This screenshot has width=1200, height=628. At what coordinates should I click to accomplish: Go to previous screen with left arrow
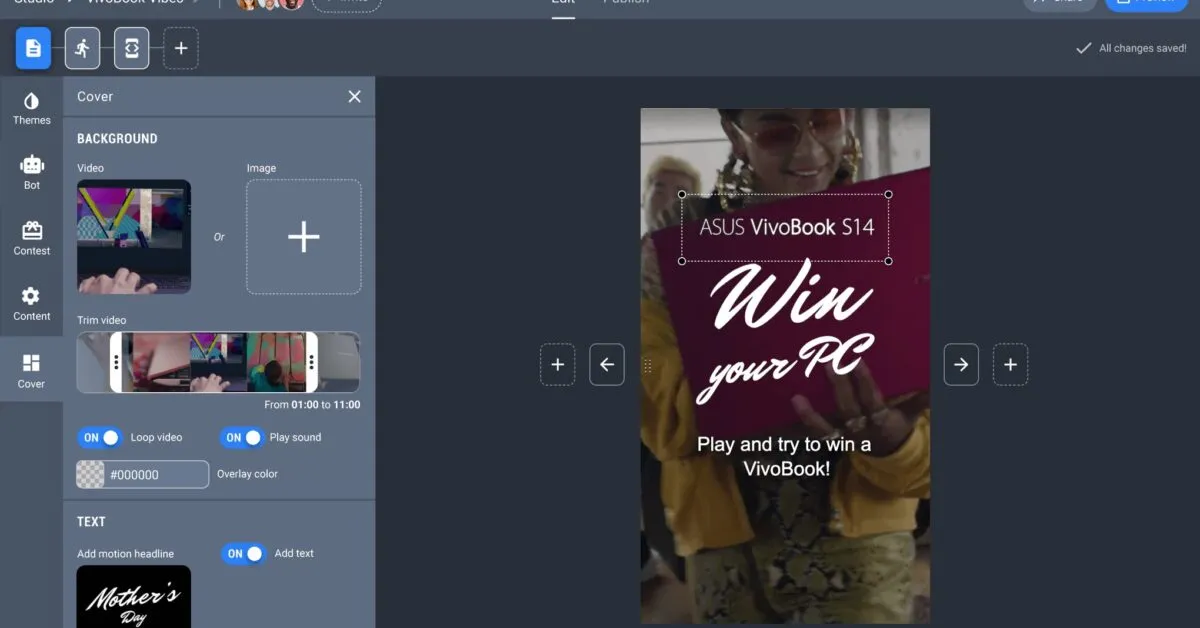click(x=607, y=365)
